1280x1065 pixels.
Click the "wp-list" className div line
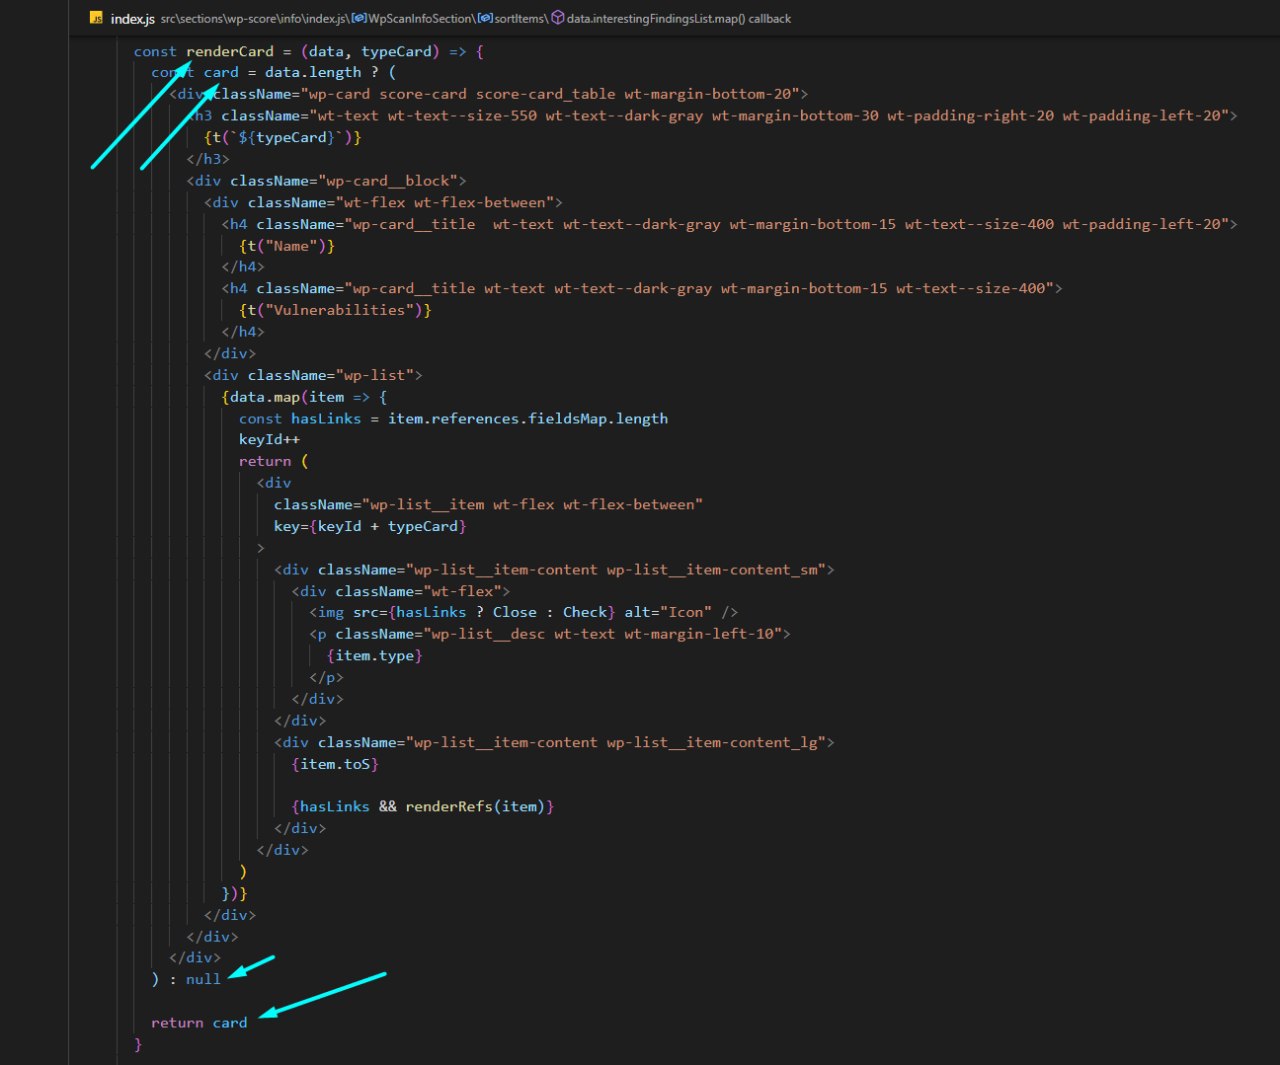(x=313, y=375)
